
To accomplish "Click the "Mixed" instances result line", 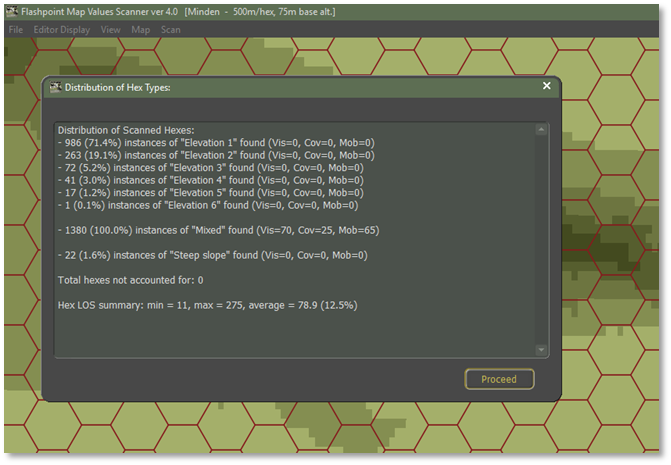I will [x=218, y=230].
